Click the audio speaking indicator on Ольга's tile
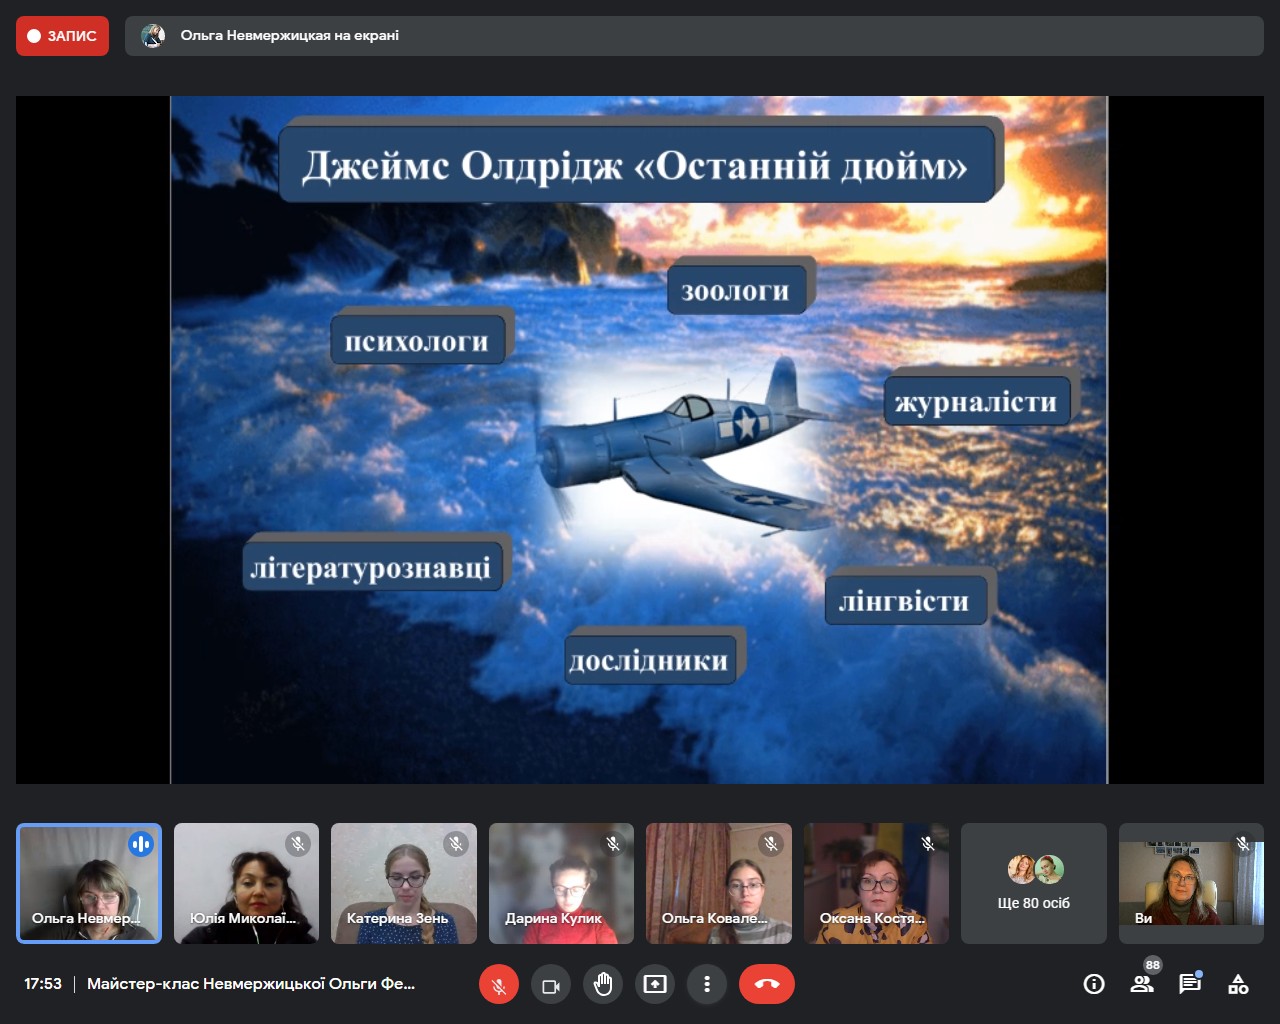The height and width of the screenshot is (1024, 1280). (x=141, y=845)
